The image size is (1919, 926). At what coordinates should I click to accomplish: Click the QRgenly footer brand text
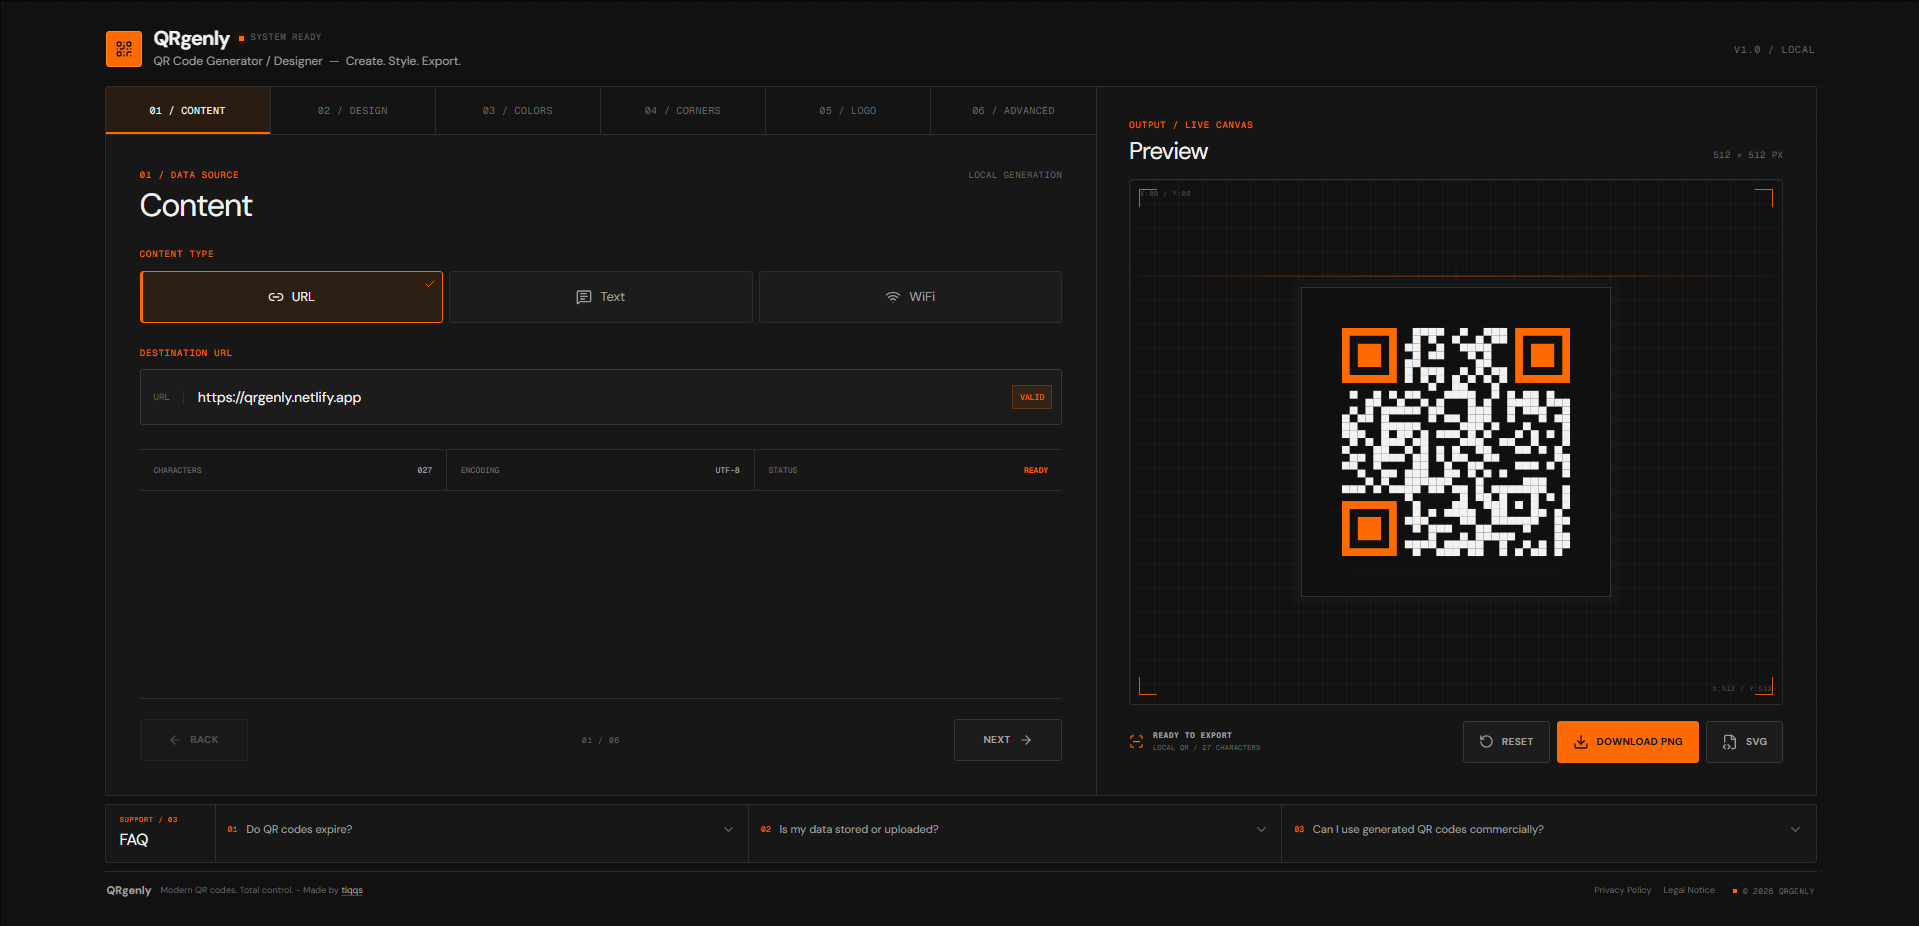pos(129,890)
